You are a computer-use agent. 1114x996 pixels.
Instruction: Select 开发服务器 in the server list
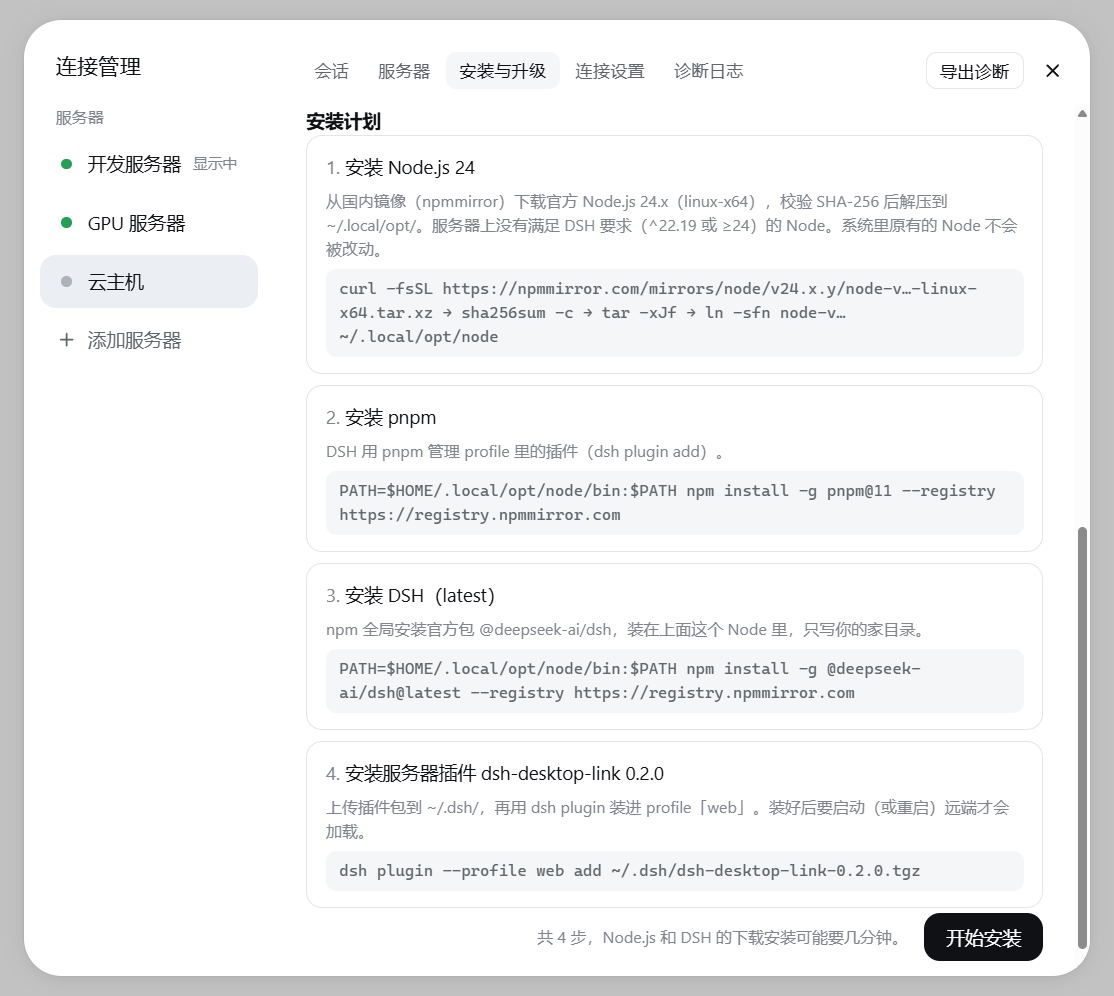tap(148, 164)
